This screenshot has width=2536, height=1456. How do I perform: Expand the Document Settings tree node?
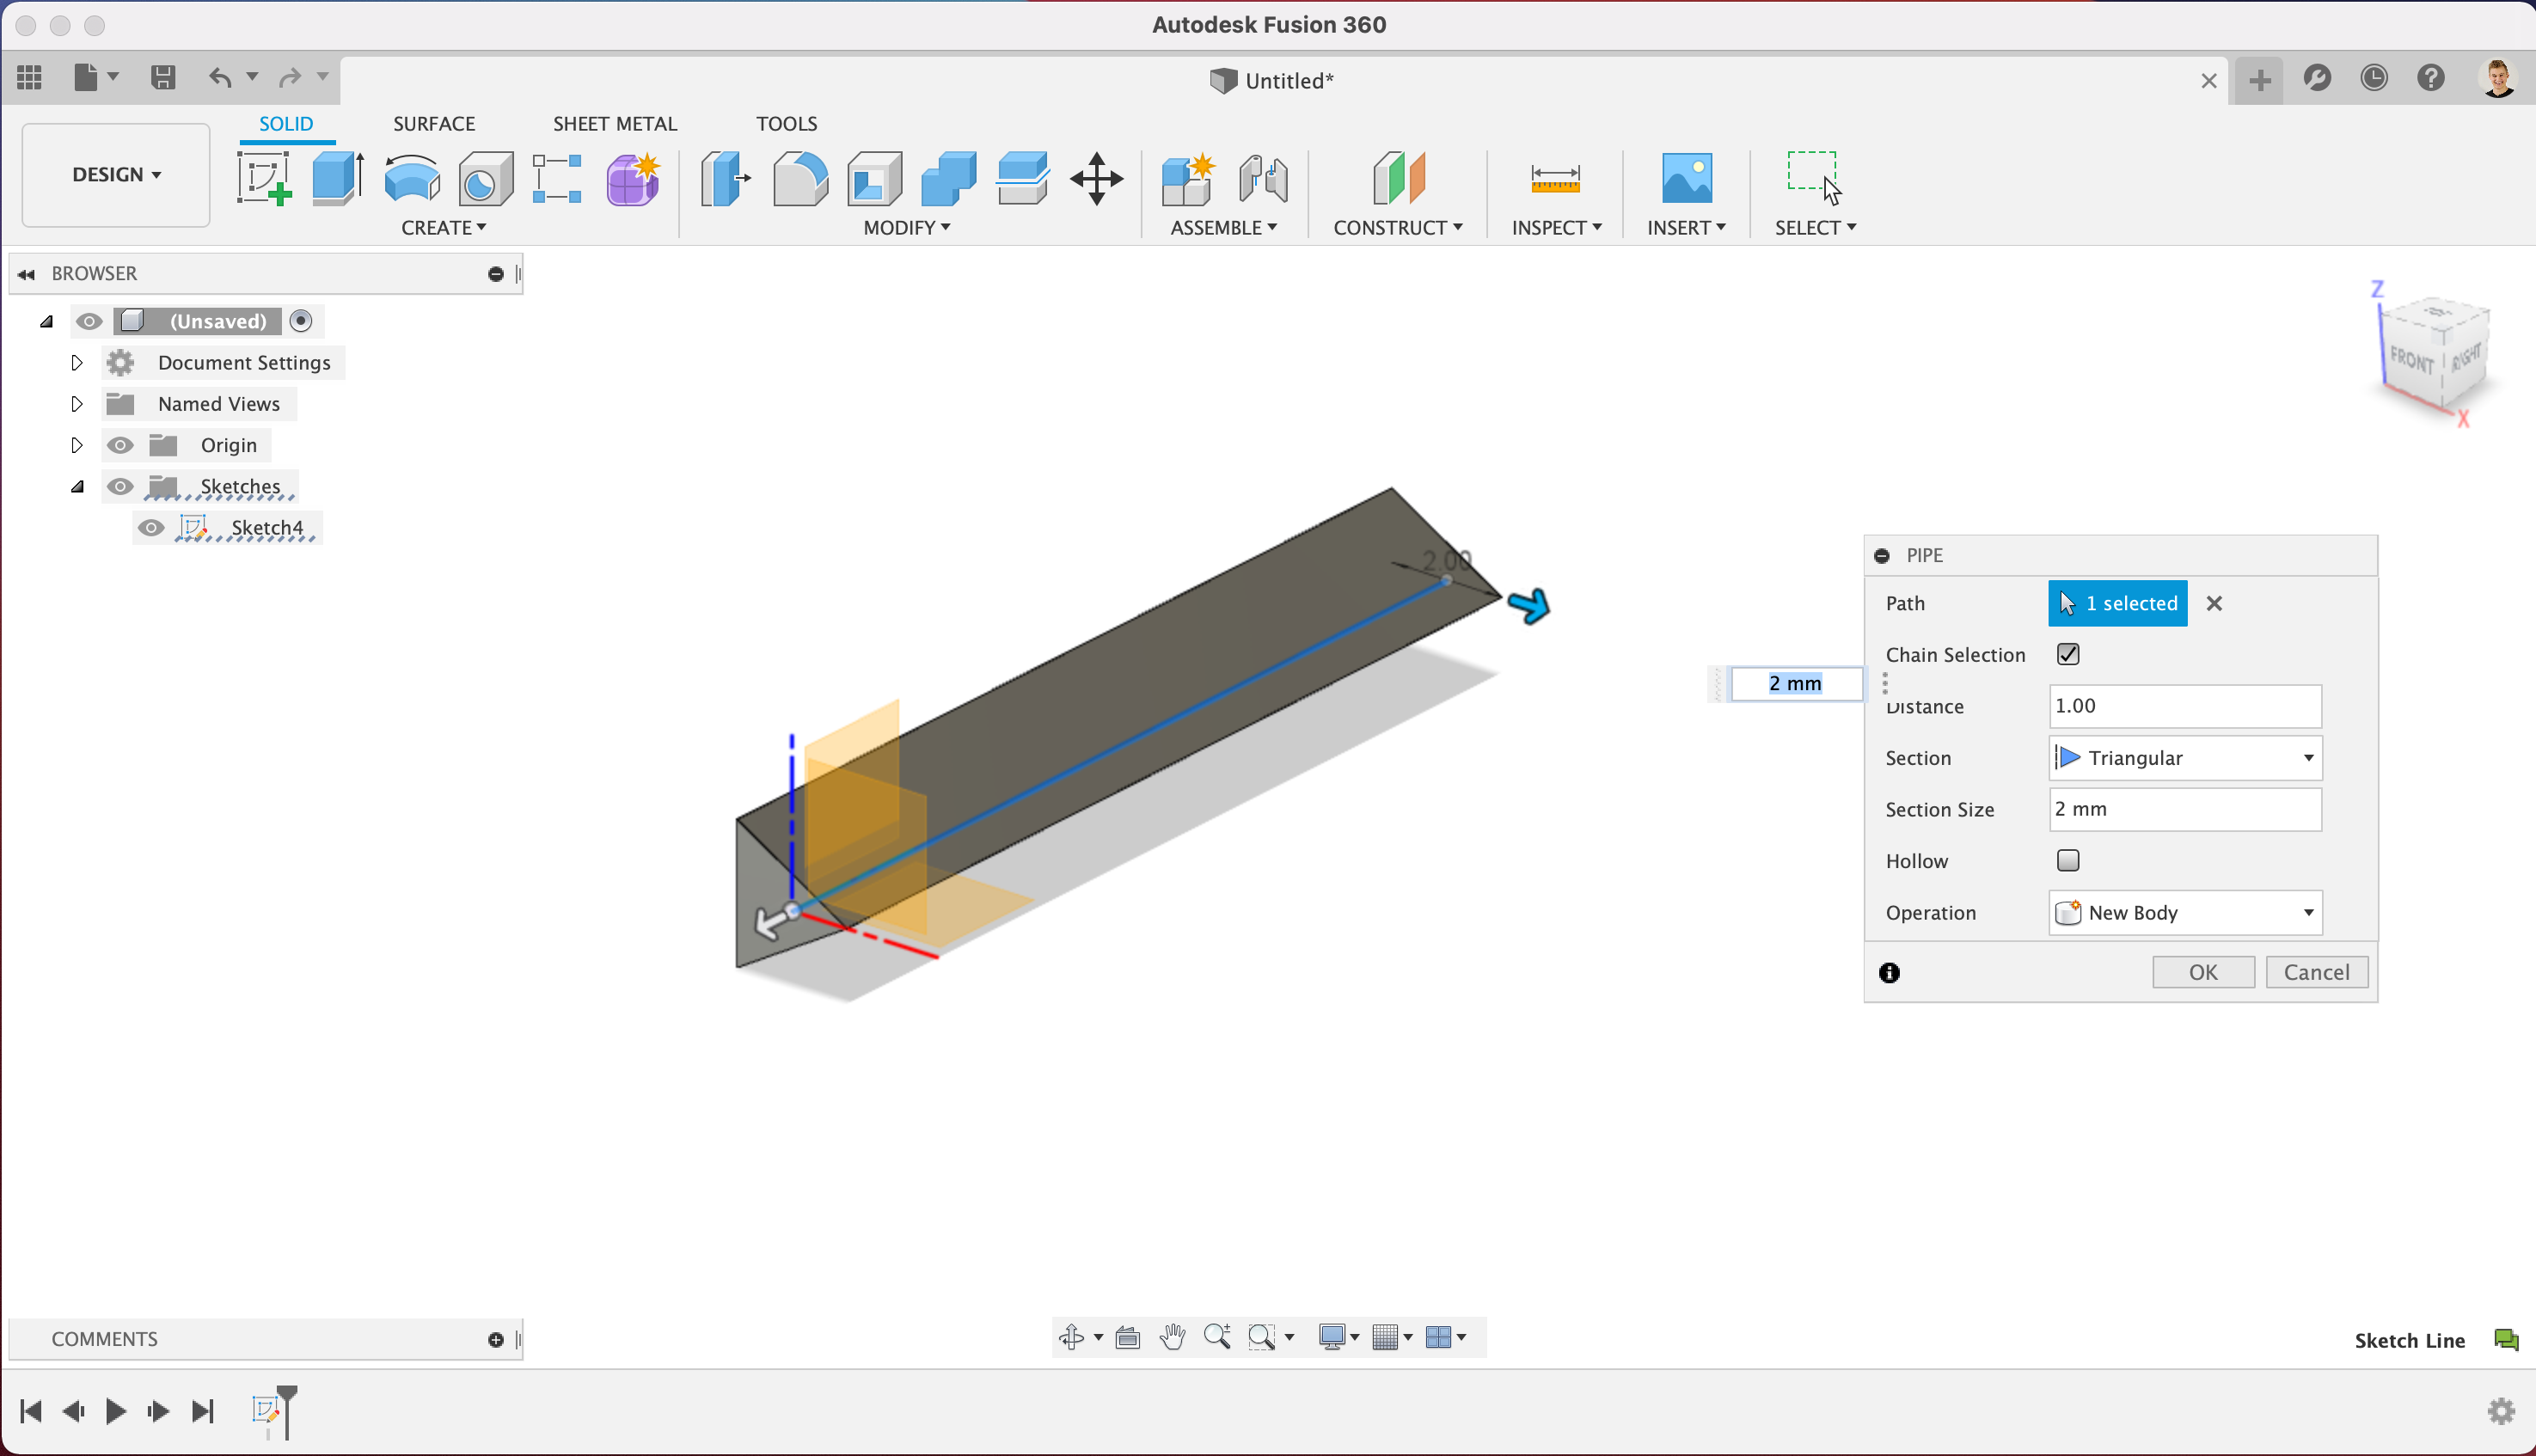[x=76, y=363]
